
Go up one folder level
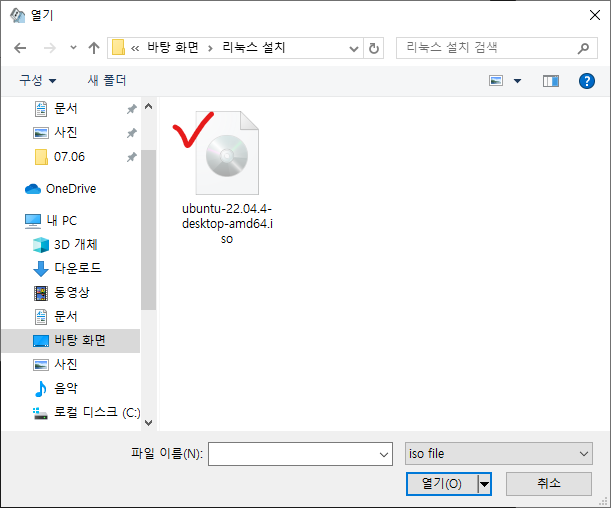pos(94,48)
